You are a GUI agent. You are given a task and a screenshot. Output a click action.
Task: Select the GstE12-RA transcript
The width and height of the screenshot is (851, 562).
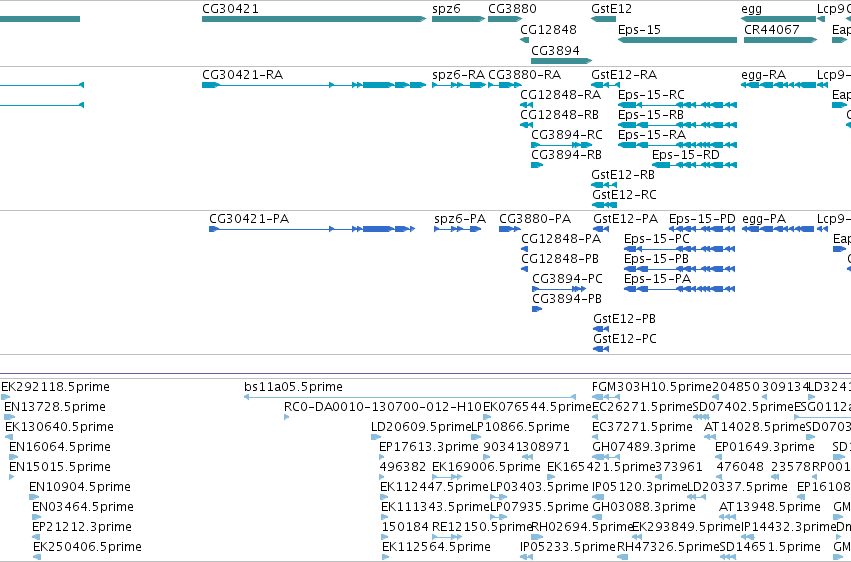[605, 85]
